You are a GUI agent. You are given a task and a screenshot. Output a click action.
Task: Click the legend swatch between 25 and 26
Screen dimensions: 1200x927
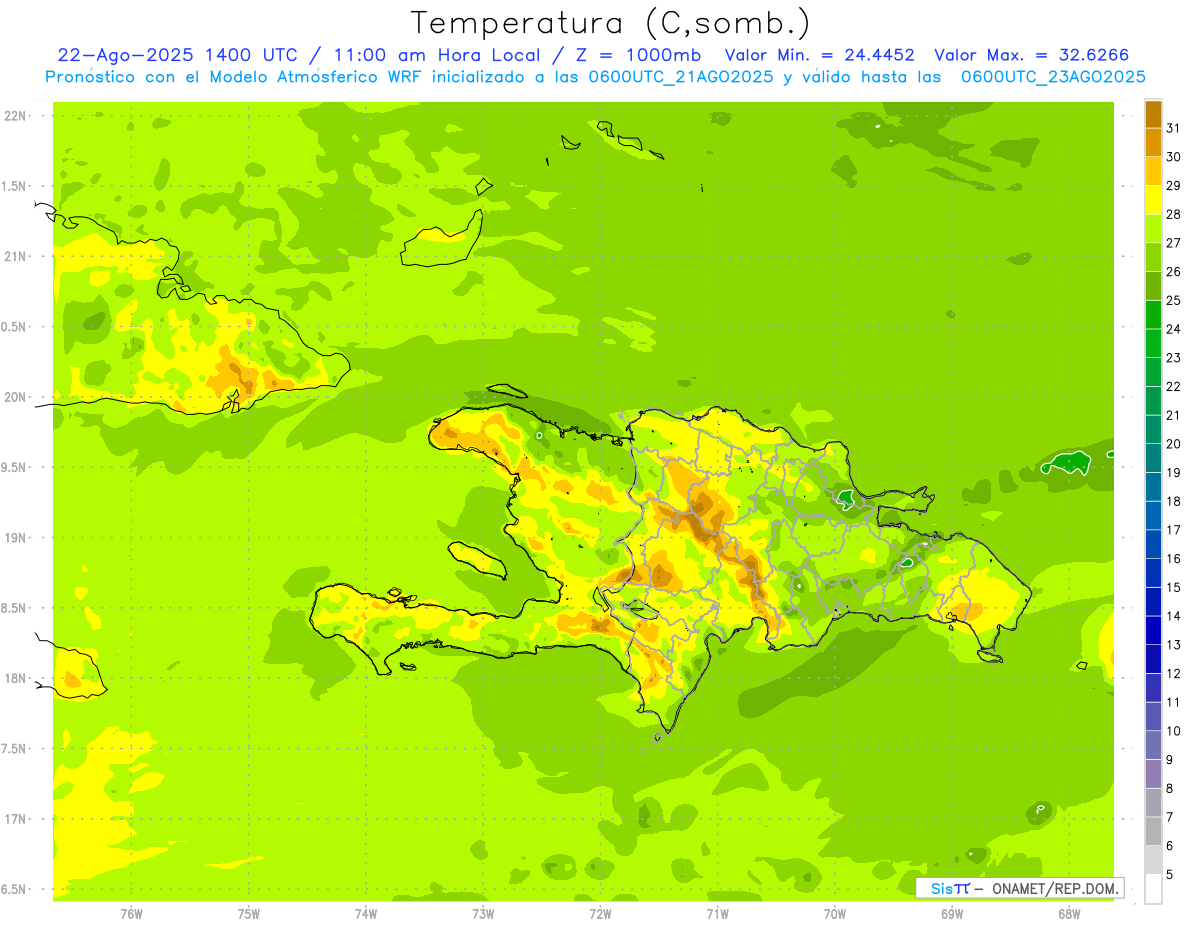pyautogui.click(x=1153, y=286)
